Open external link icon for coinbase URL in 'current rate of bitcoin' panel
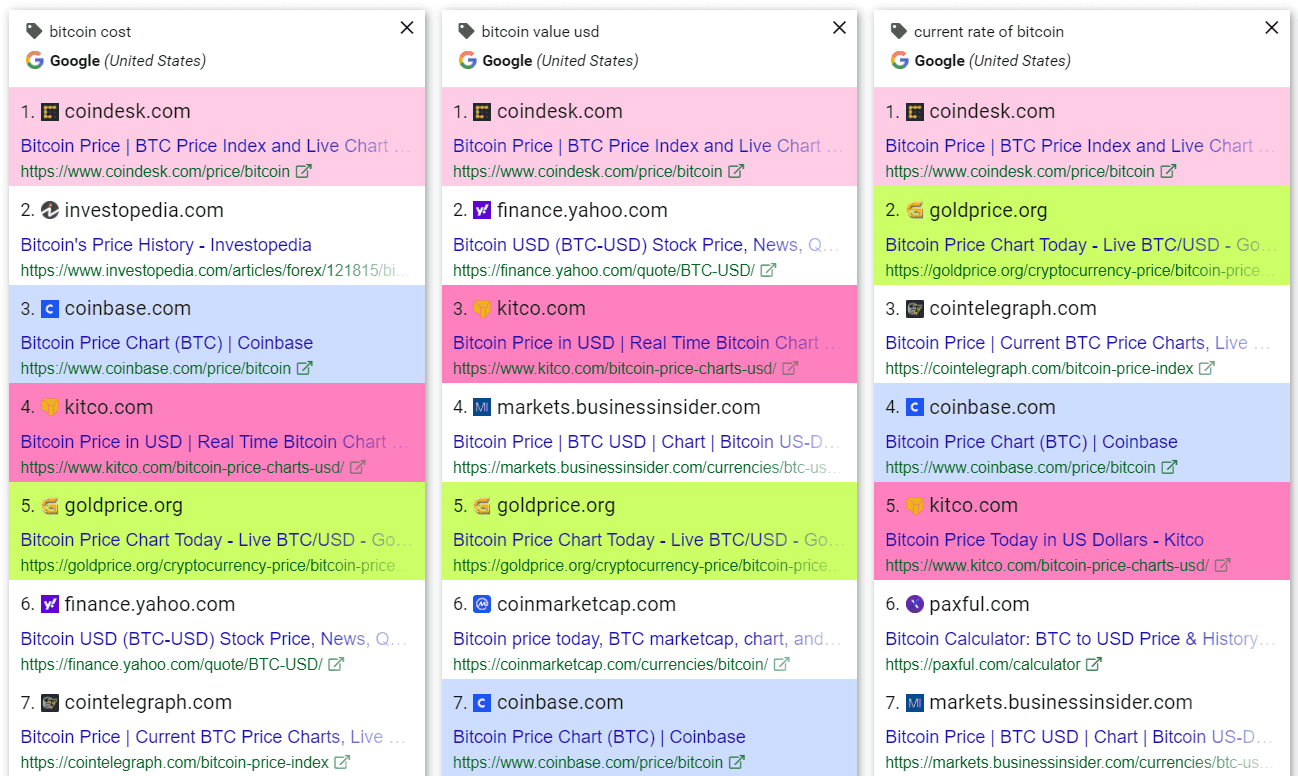 (x=1169, y=467)
